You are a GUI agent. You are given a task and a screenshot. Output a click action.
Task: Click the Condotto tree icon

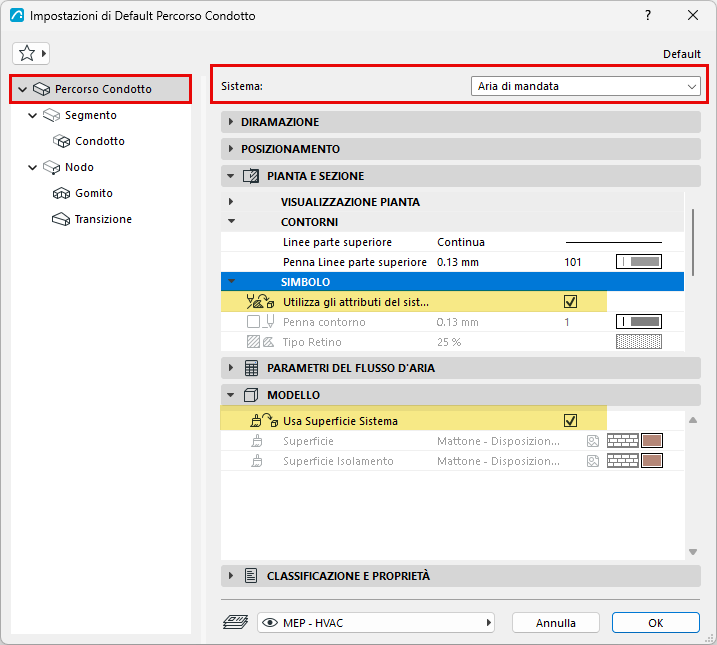click(x=61, y=141)
